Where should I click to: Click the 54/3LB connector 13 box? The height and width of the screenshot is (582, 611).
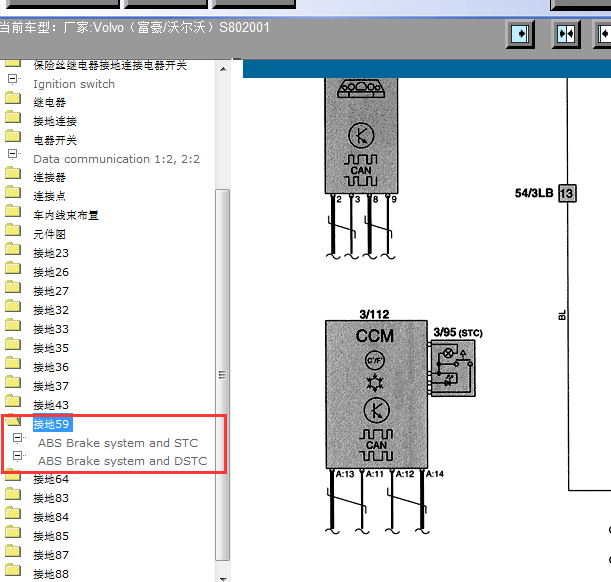[567, 193]
